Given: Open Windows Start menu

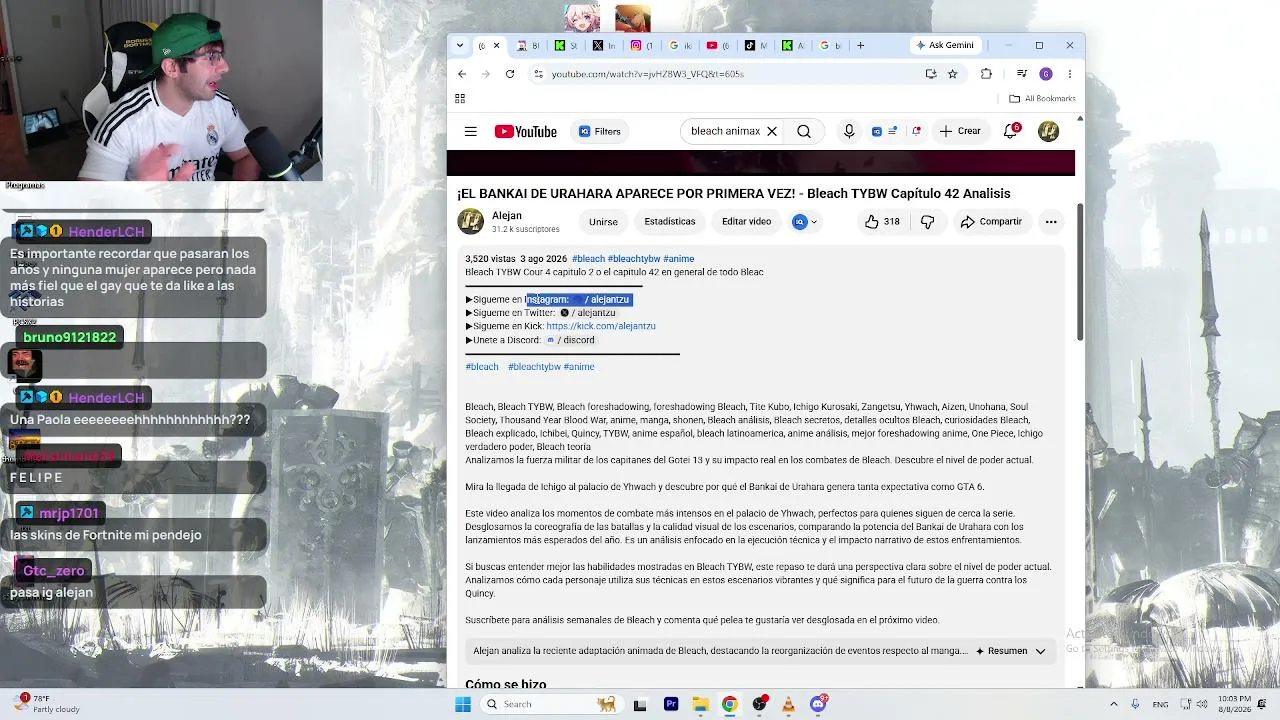Looking at the screenshot, I should click(x=462, y=704).
